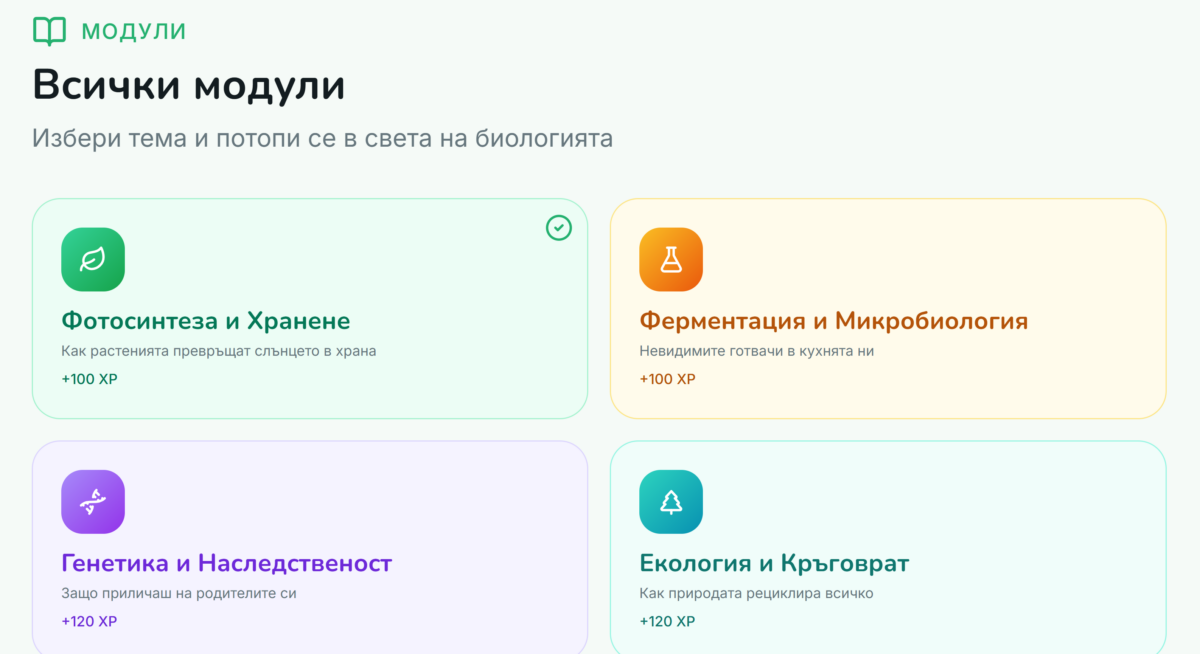Select the МОДУЛИ section label
This screenshot has width=1200, height=654.
(x=133, y=31)
